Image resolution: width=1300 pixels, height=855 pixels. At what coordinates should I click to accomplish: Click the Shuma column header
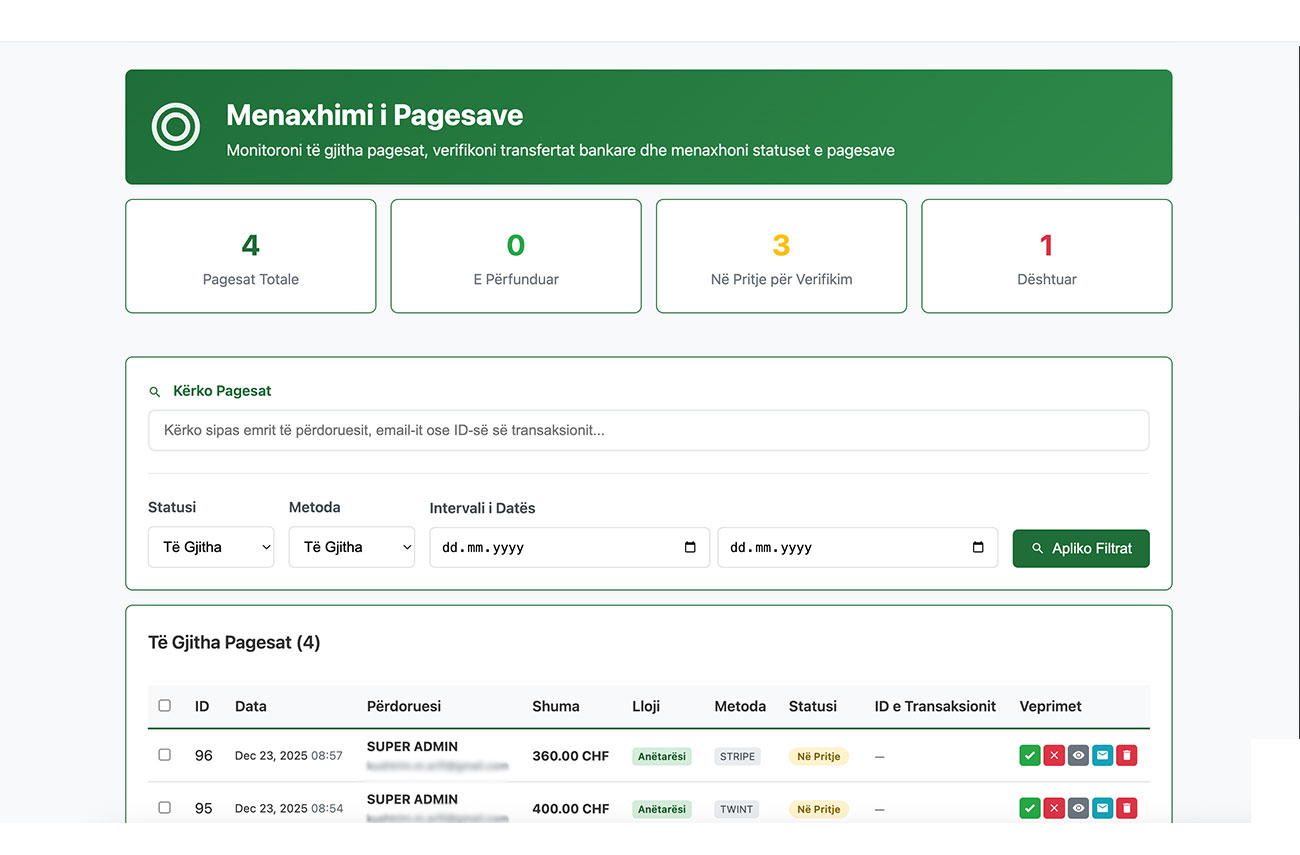coord(556,706)
